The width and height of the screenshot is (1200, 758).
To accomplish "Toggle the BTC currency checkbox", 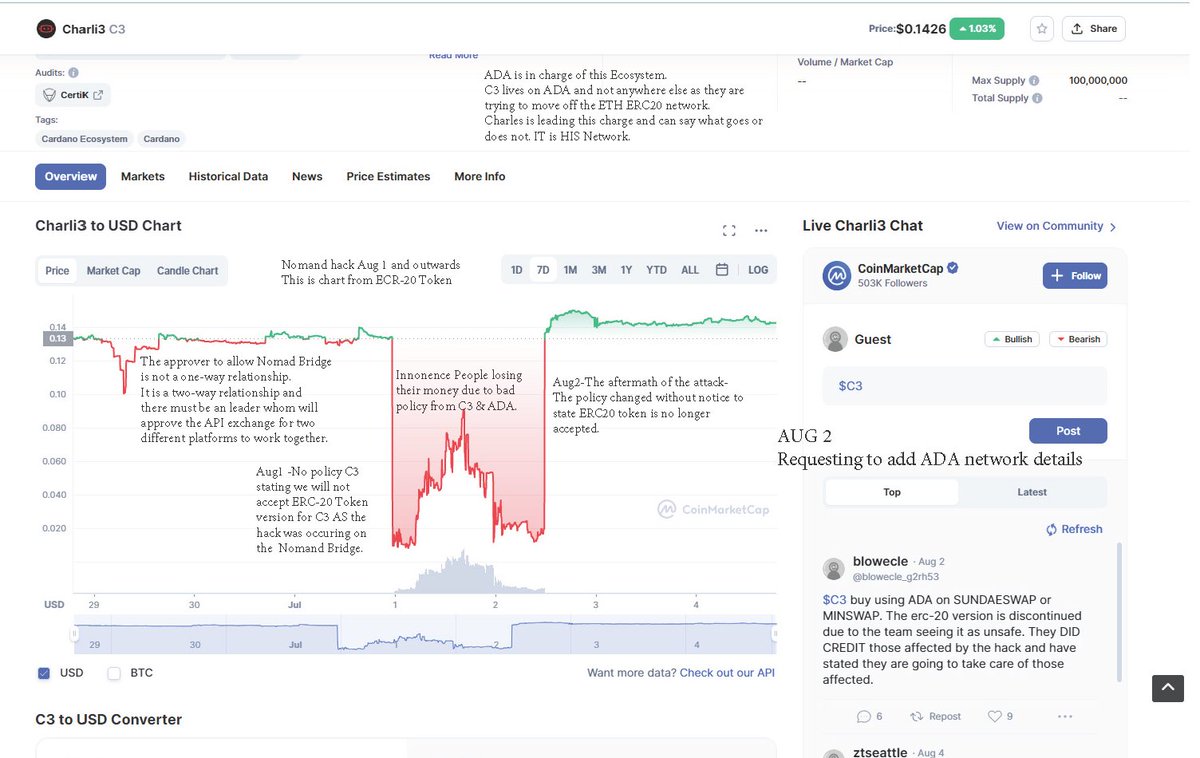I will click(114, 673).
